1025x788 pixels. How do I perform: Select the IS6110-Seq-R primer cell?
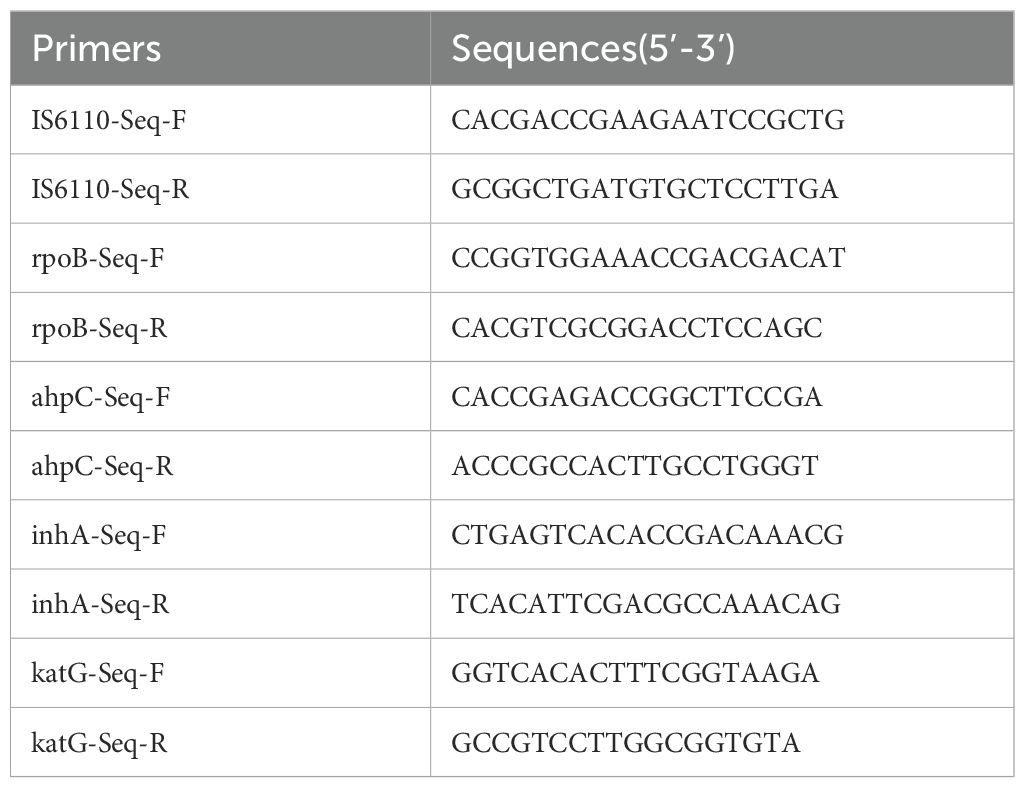tap(220, 189)
